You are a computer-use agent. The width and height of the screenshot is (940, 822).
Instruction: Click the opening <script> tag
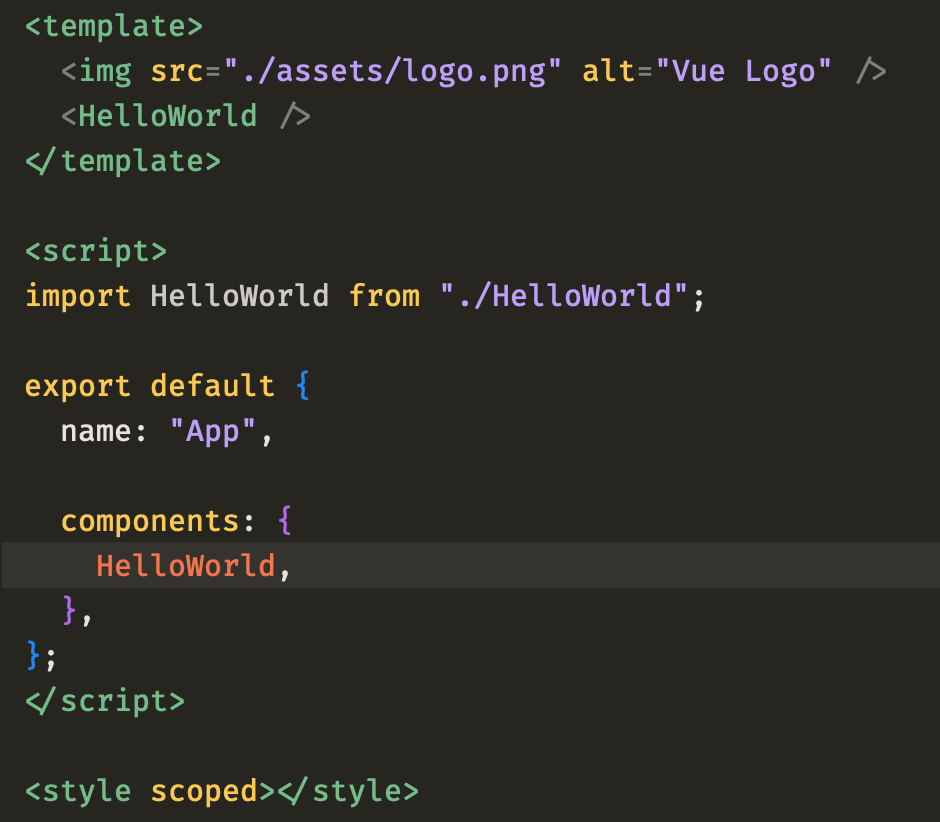(96, 252)
